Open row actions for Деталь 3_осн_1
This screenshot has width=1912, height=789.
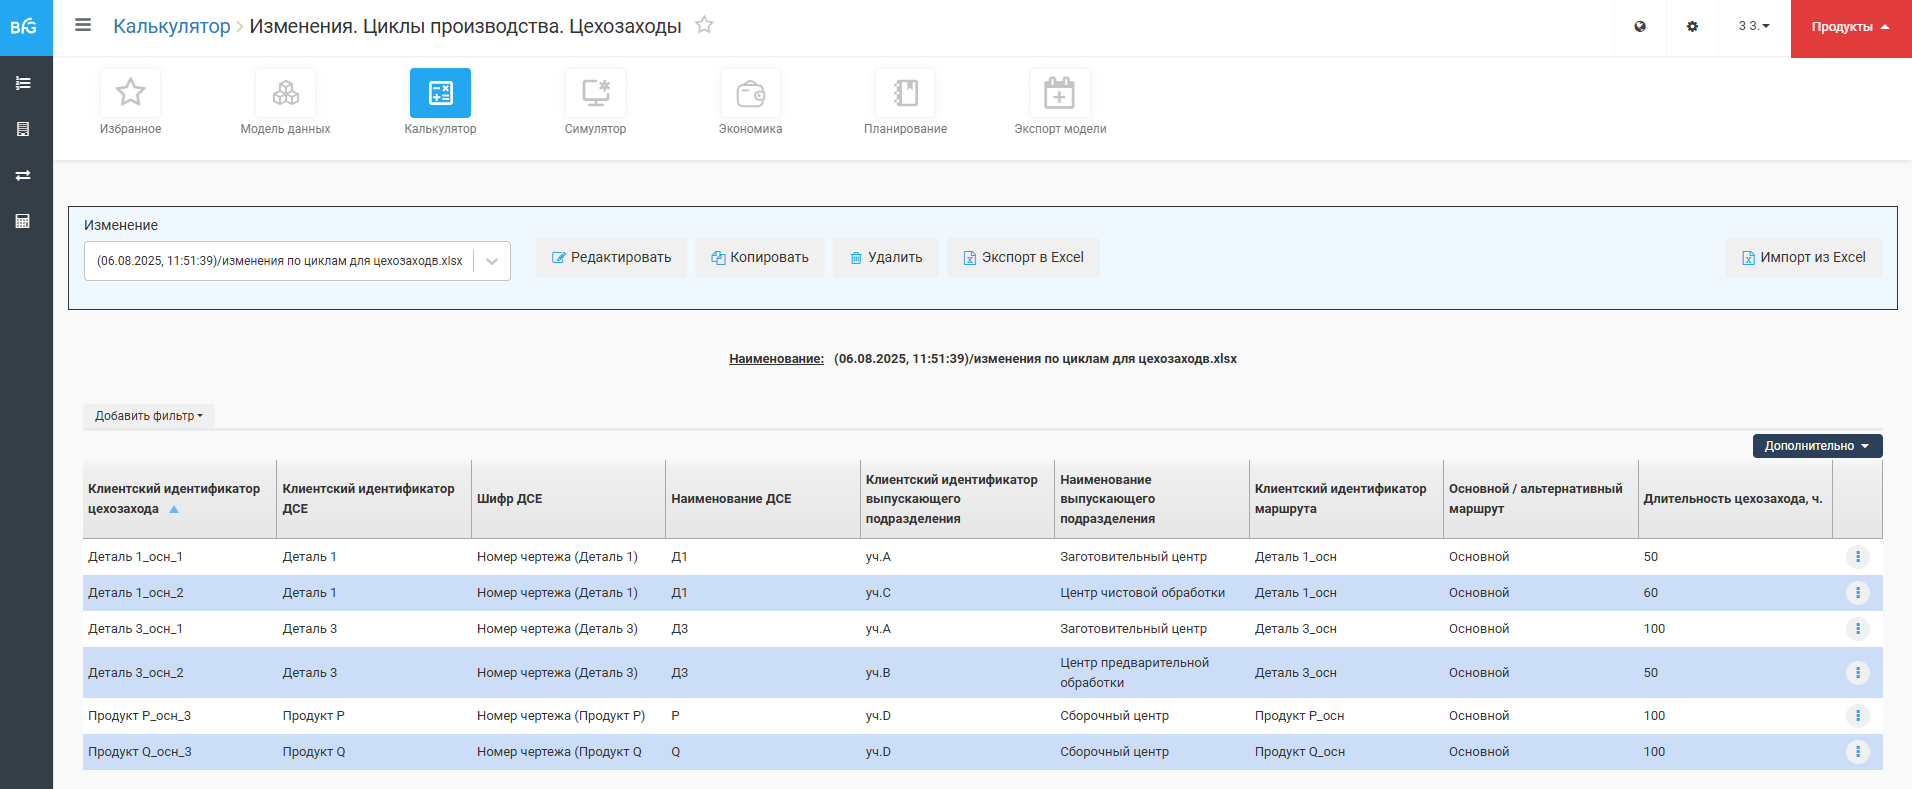[1858, 629]
